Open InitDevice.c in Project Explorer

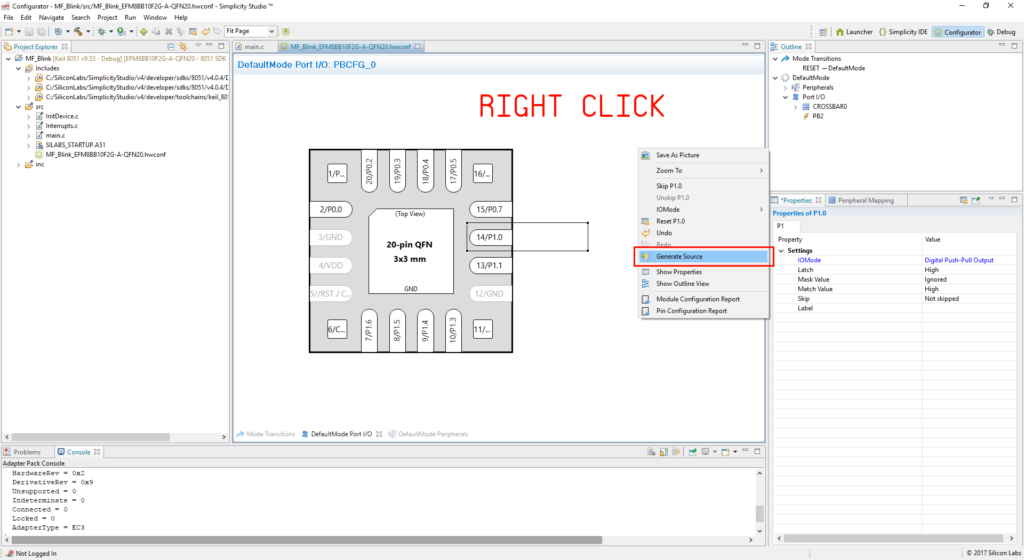[61, 116]
